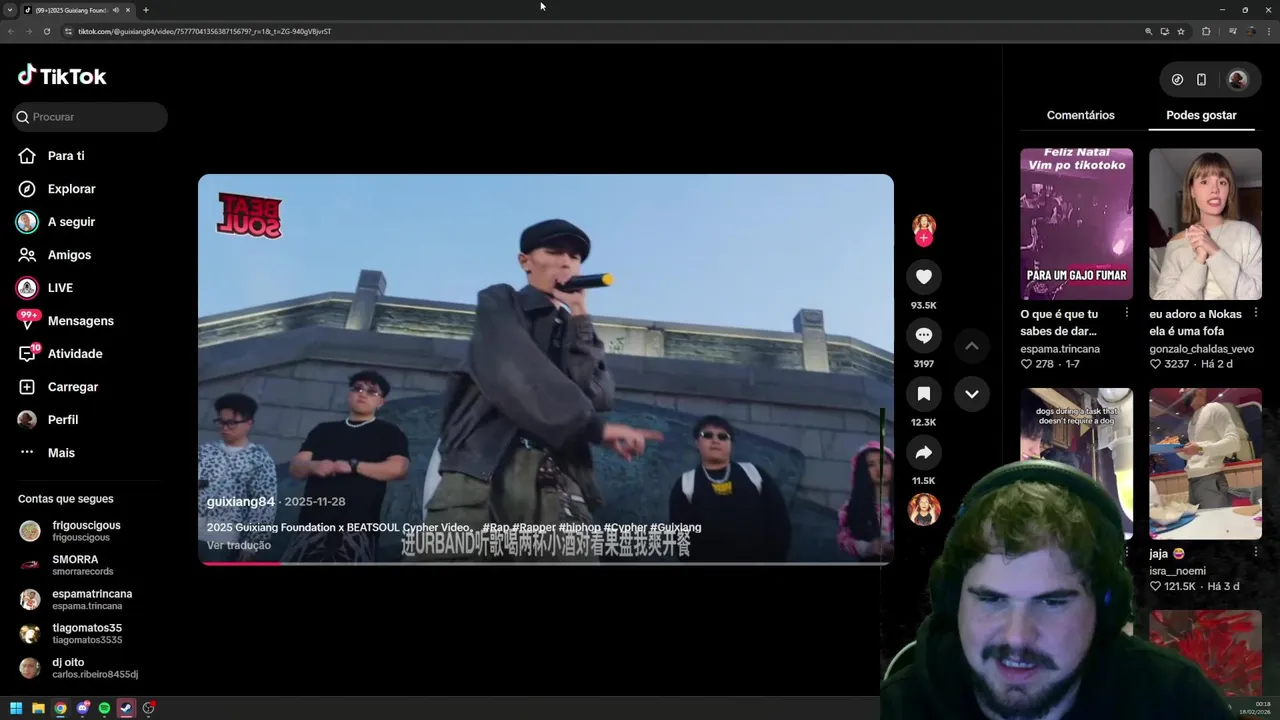Follow creator with red plus badge
Screen dimensions: 1280x720
[923, 239]
